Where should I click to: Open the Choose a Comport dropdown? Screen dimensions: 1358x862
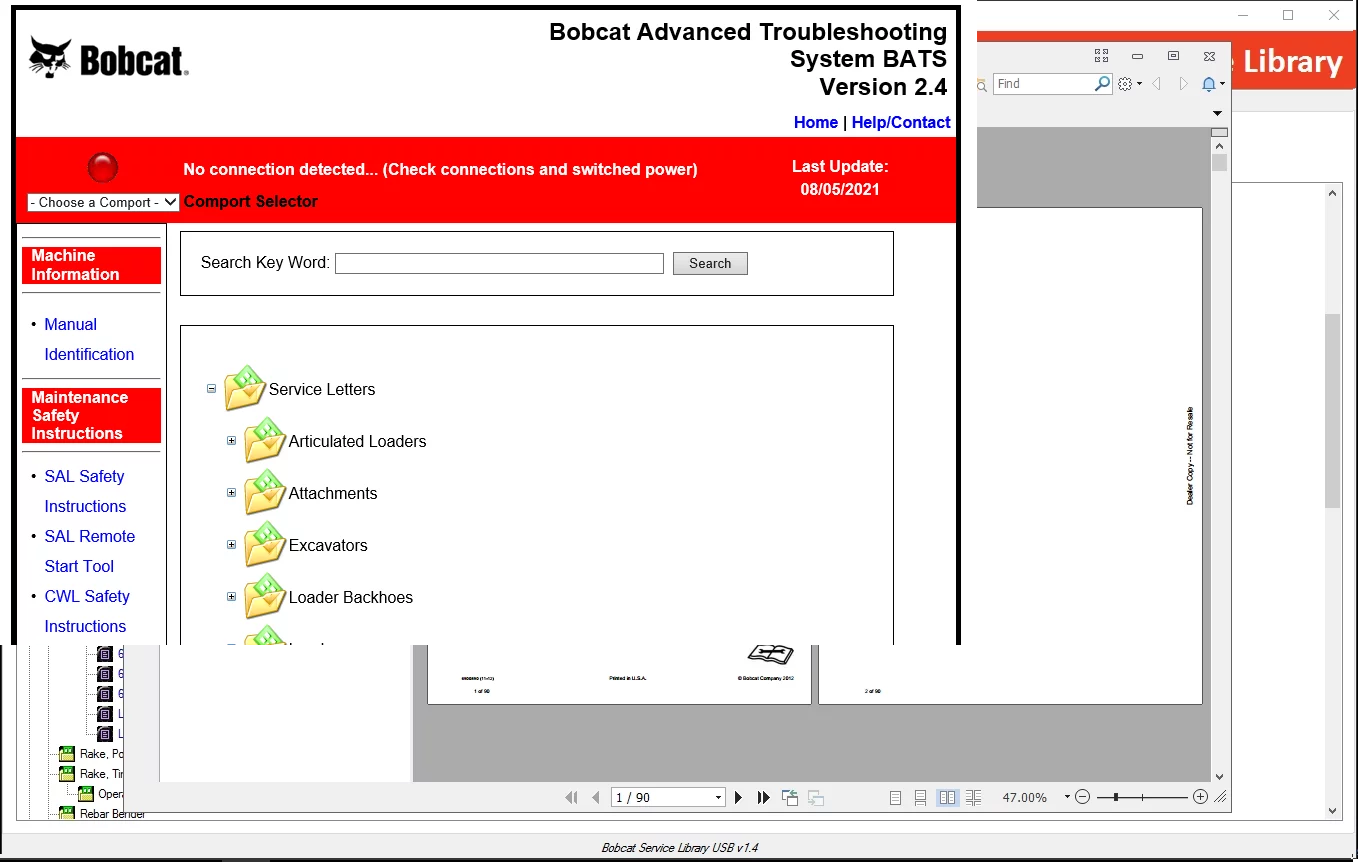pyautogui.click(x=103, y=202)
